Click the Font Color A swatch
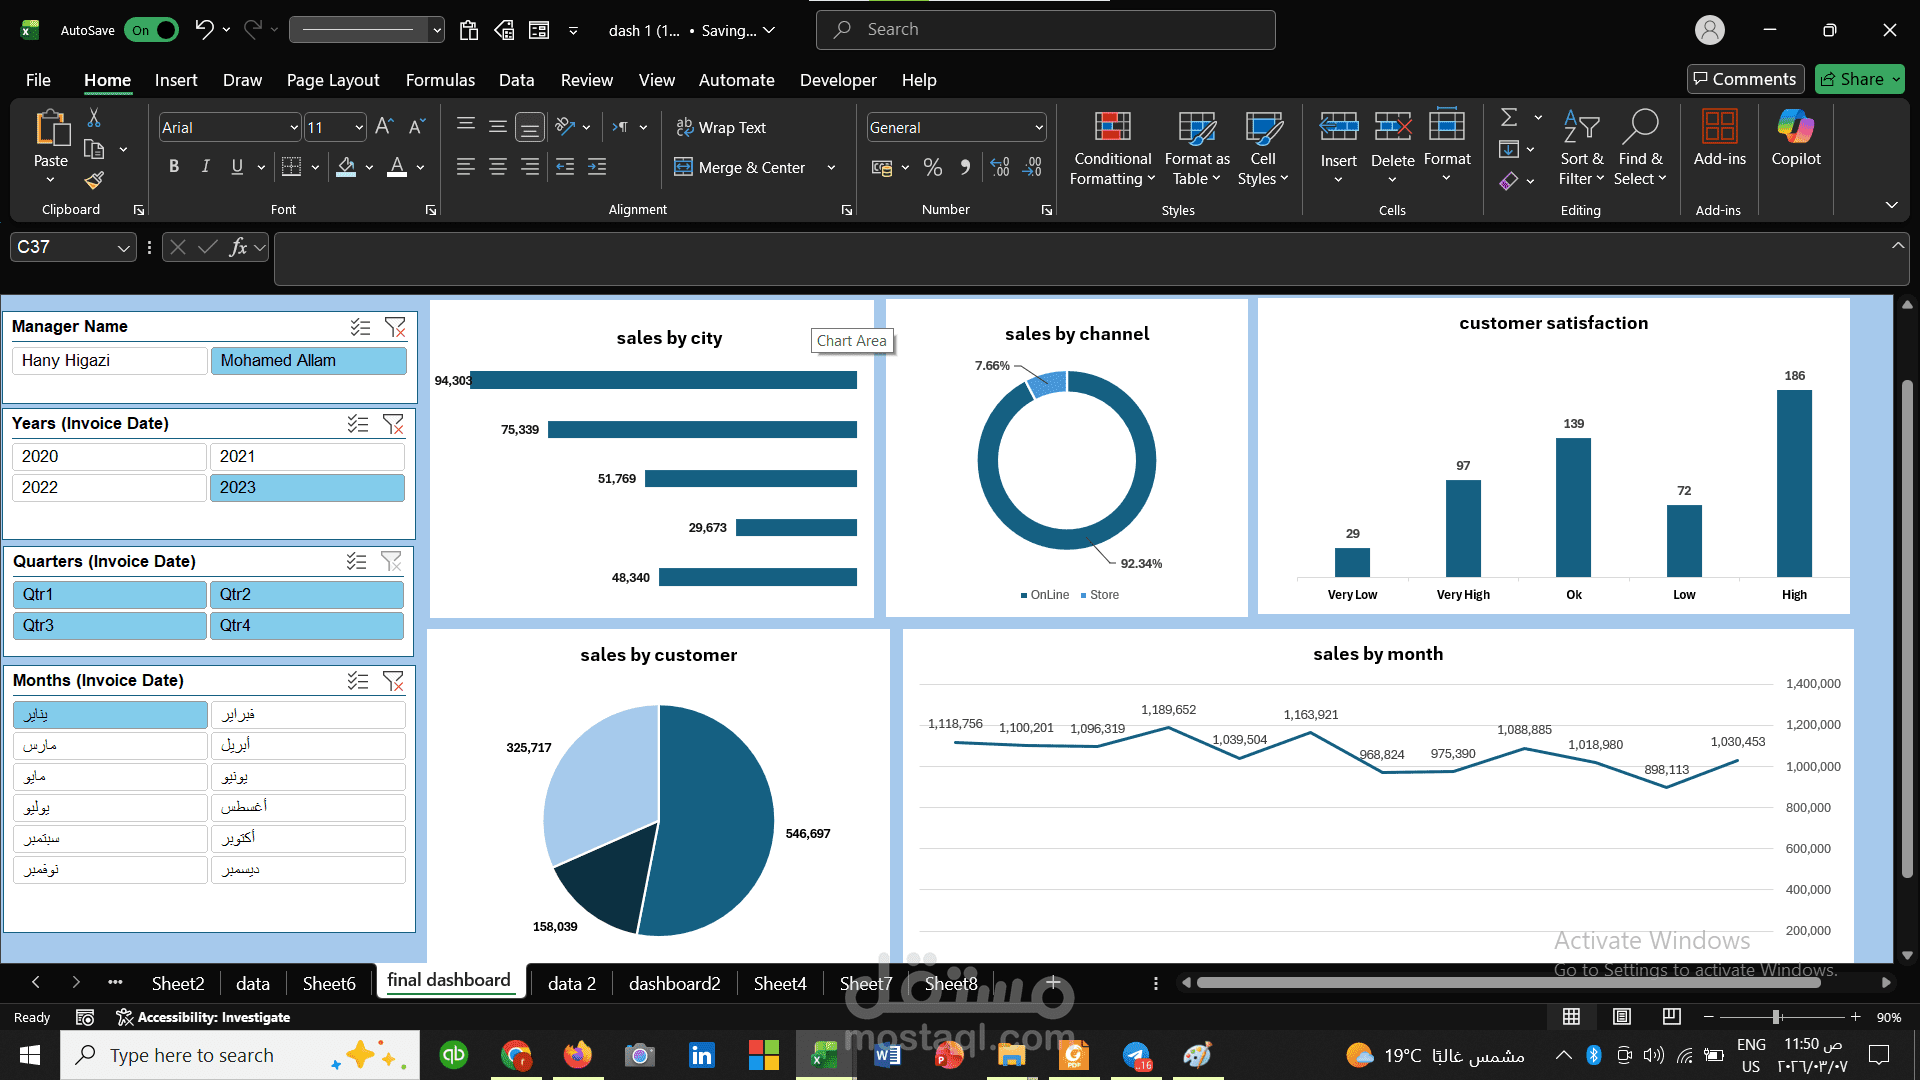The width and height of the screenshot is (1920, 1080). click(397, 167)
